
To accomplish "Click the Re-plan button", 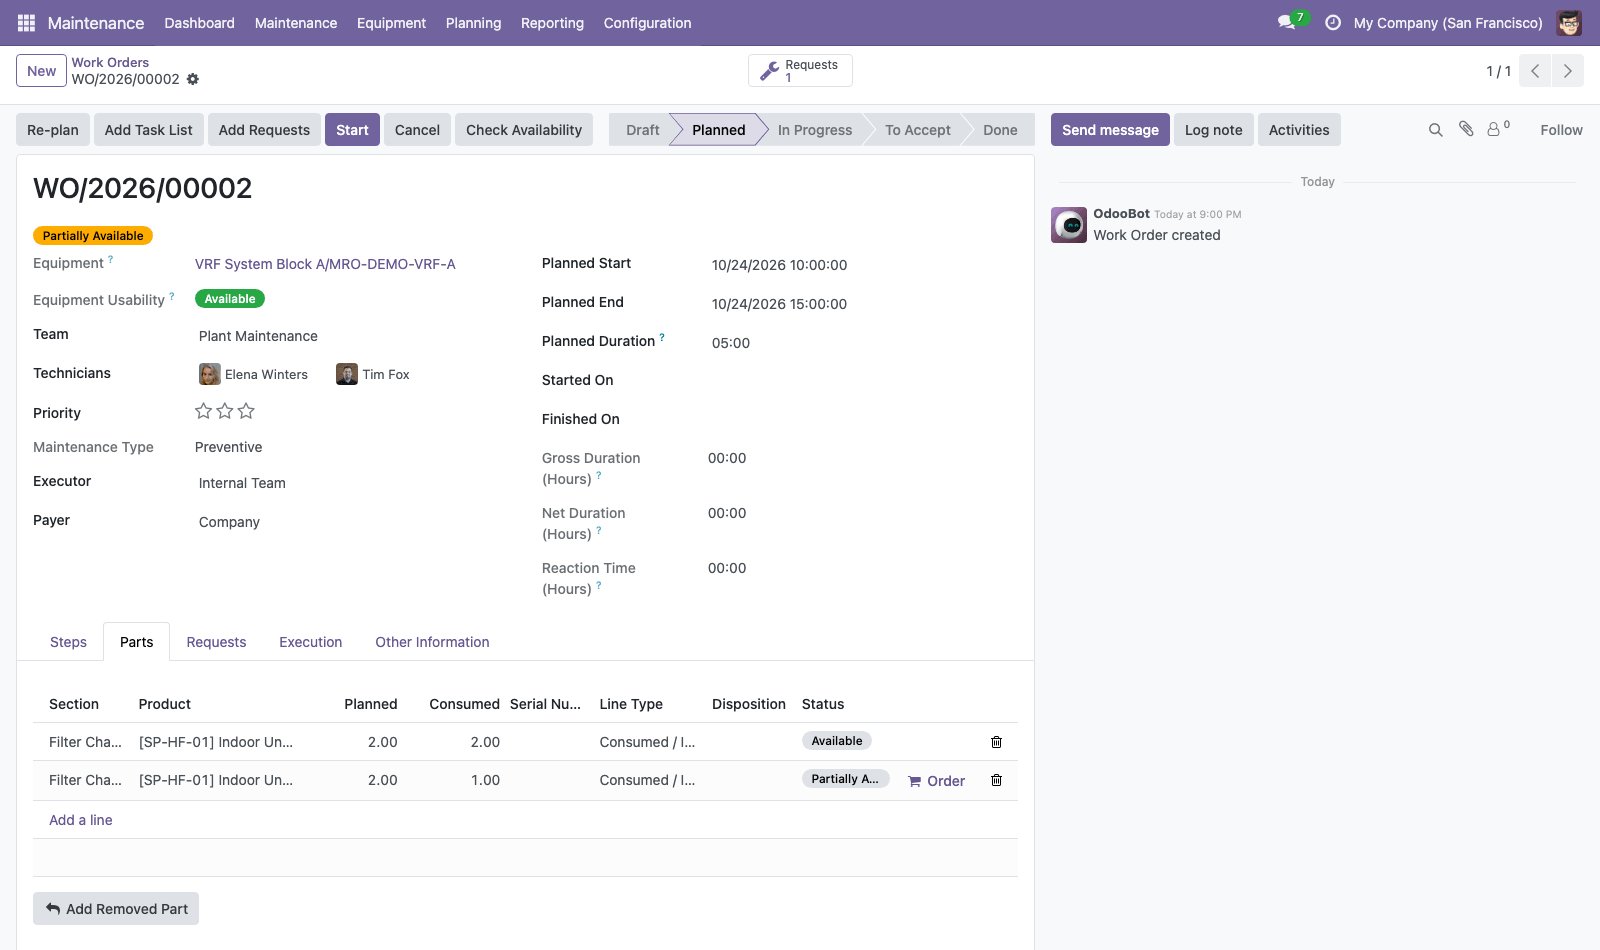I will click(53, 130).
